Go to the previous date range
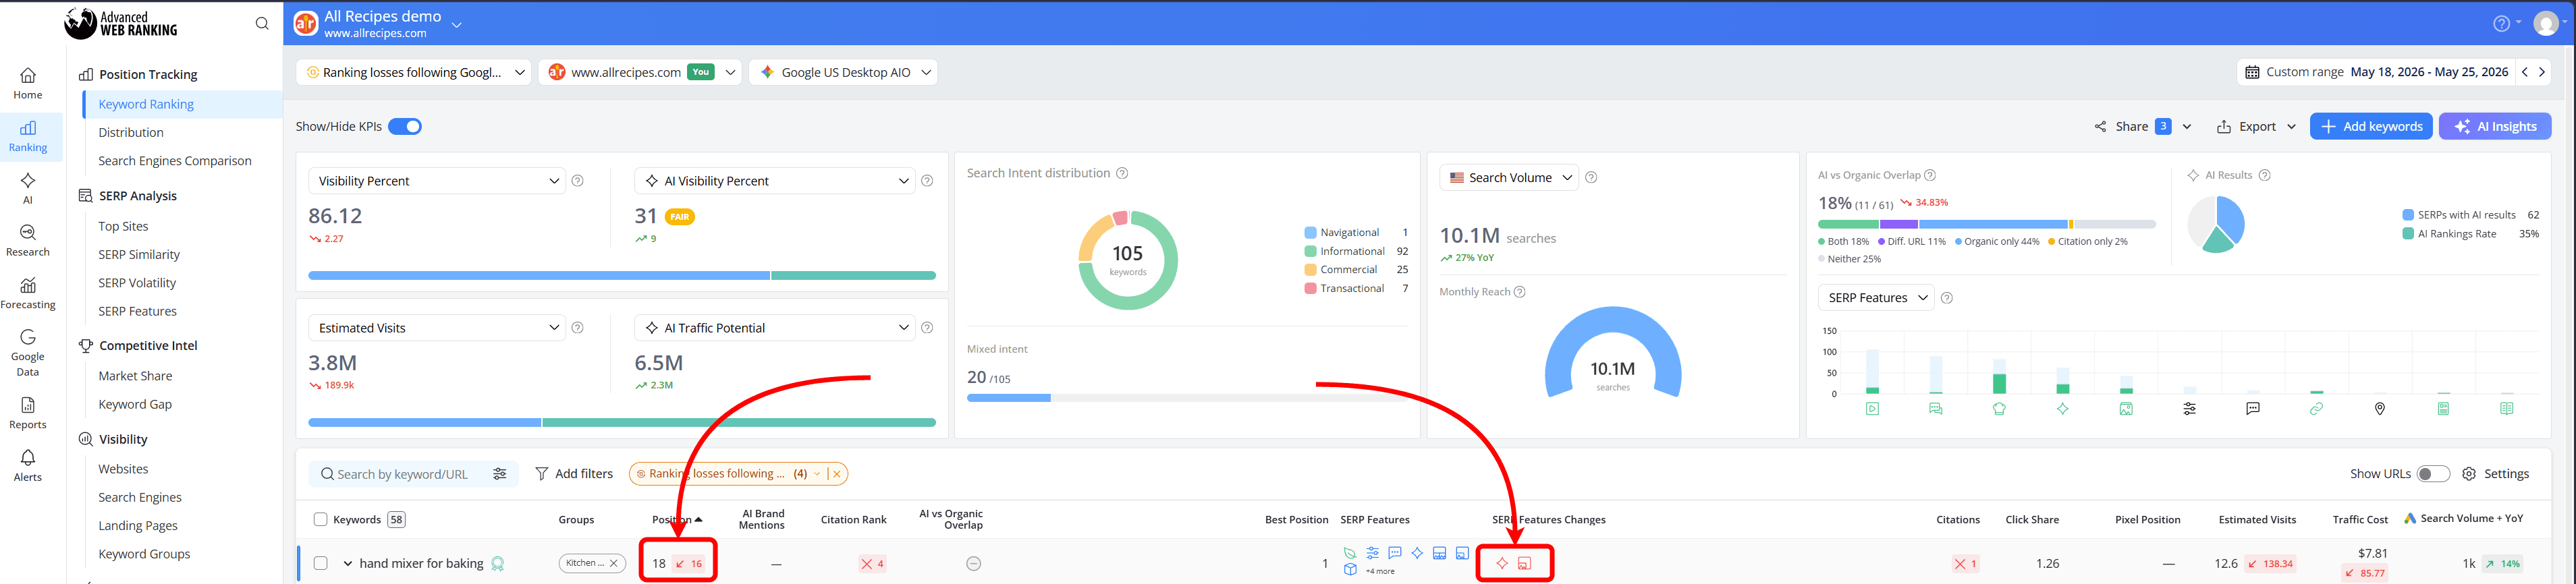 pyautogui.click(x=2525, y=72)
